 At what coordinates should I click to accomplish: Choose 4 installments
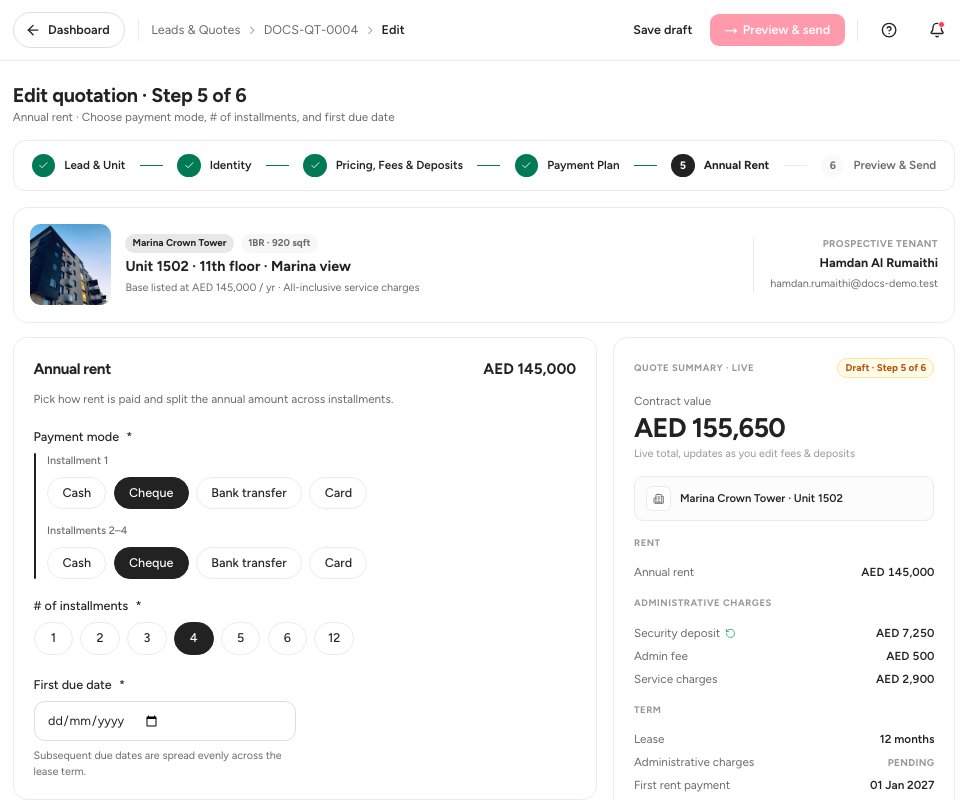point(193,638)
